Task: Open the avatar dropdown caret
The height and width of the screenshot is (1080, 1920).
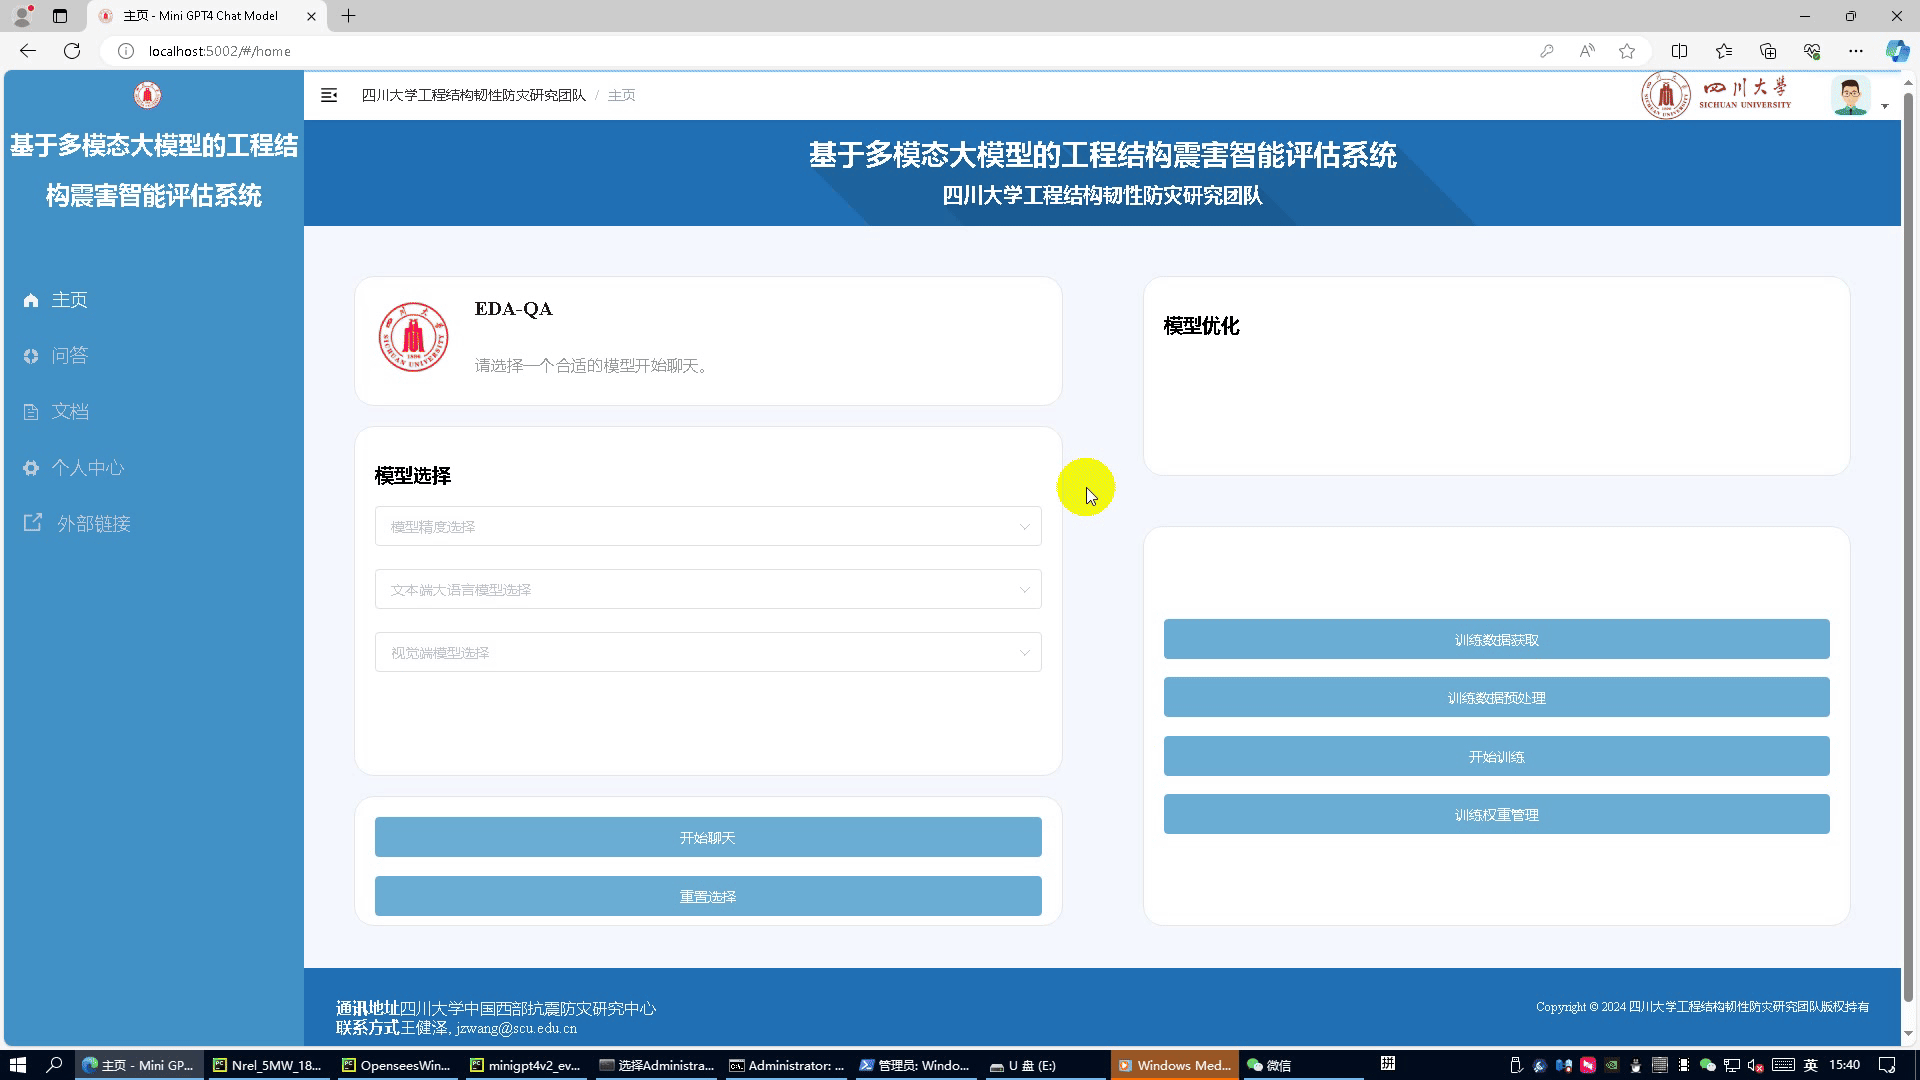Action: (1885, 106)
